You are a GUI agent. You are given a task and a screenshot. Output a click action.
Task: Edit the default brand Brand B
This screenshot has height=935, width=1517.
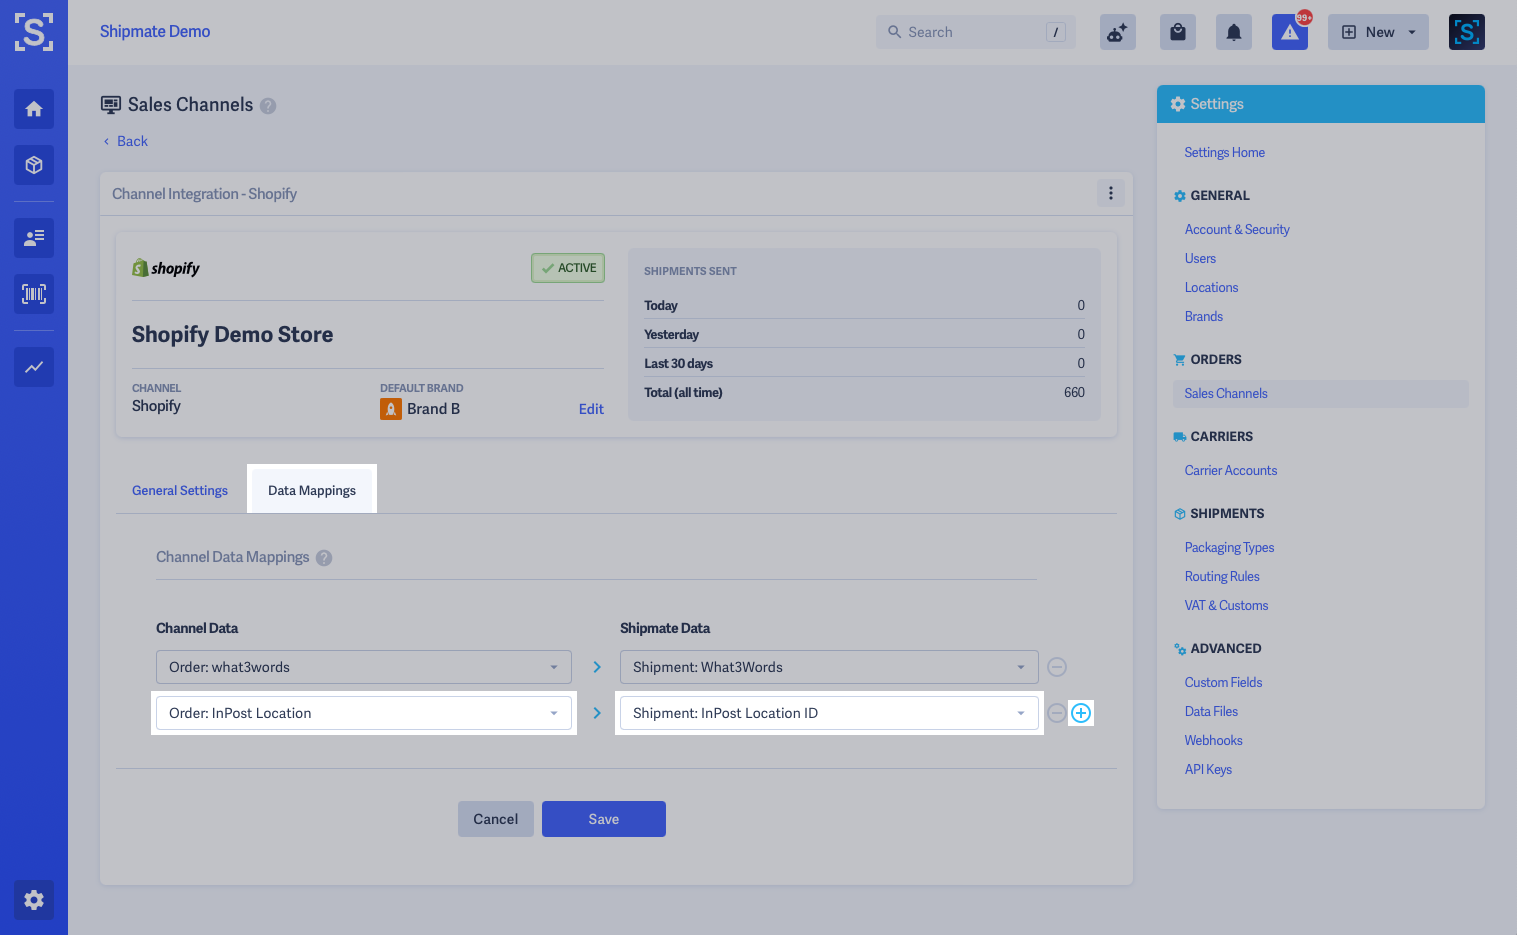click(591, 408)
